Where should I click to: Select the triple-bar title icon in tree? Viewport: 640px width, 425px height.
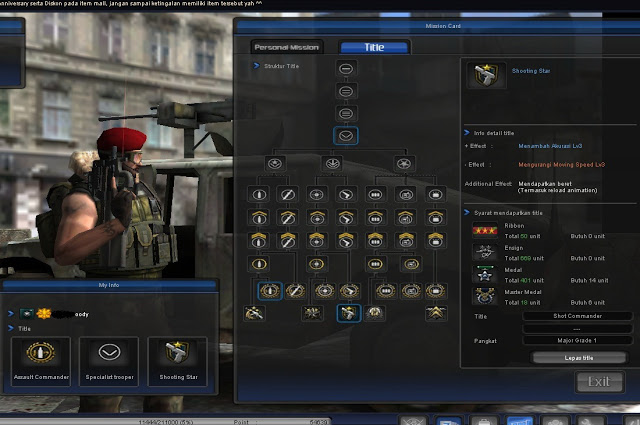coord(346,113)
